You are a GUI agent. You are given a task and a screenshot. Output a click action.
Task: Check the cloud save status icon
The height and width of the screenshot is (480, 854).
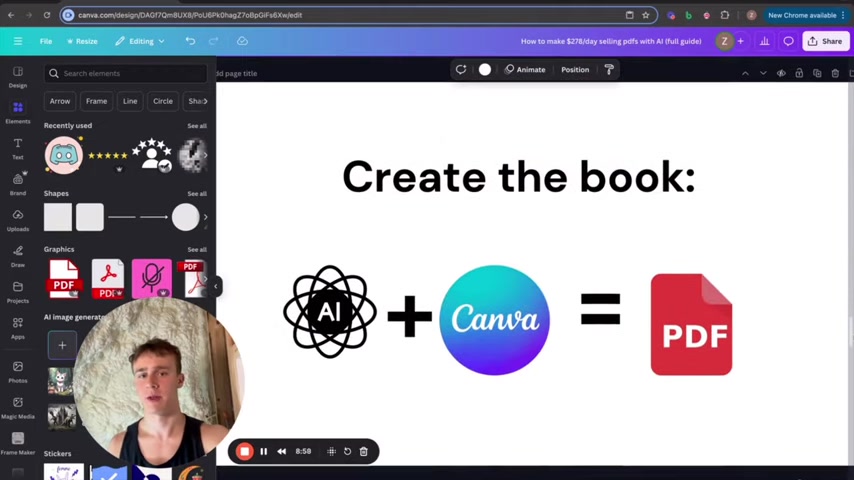coord(242,41)
